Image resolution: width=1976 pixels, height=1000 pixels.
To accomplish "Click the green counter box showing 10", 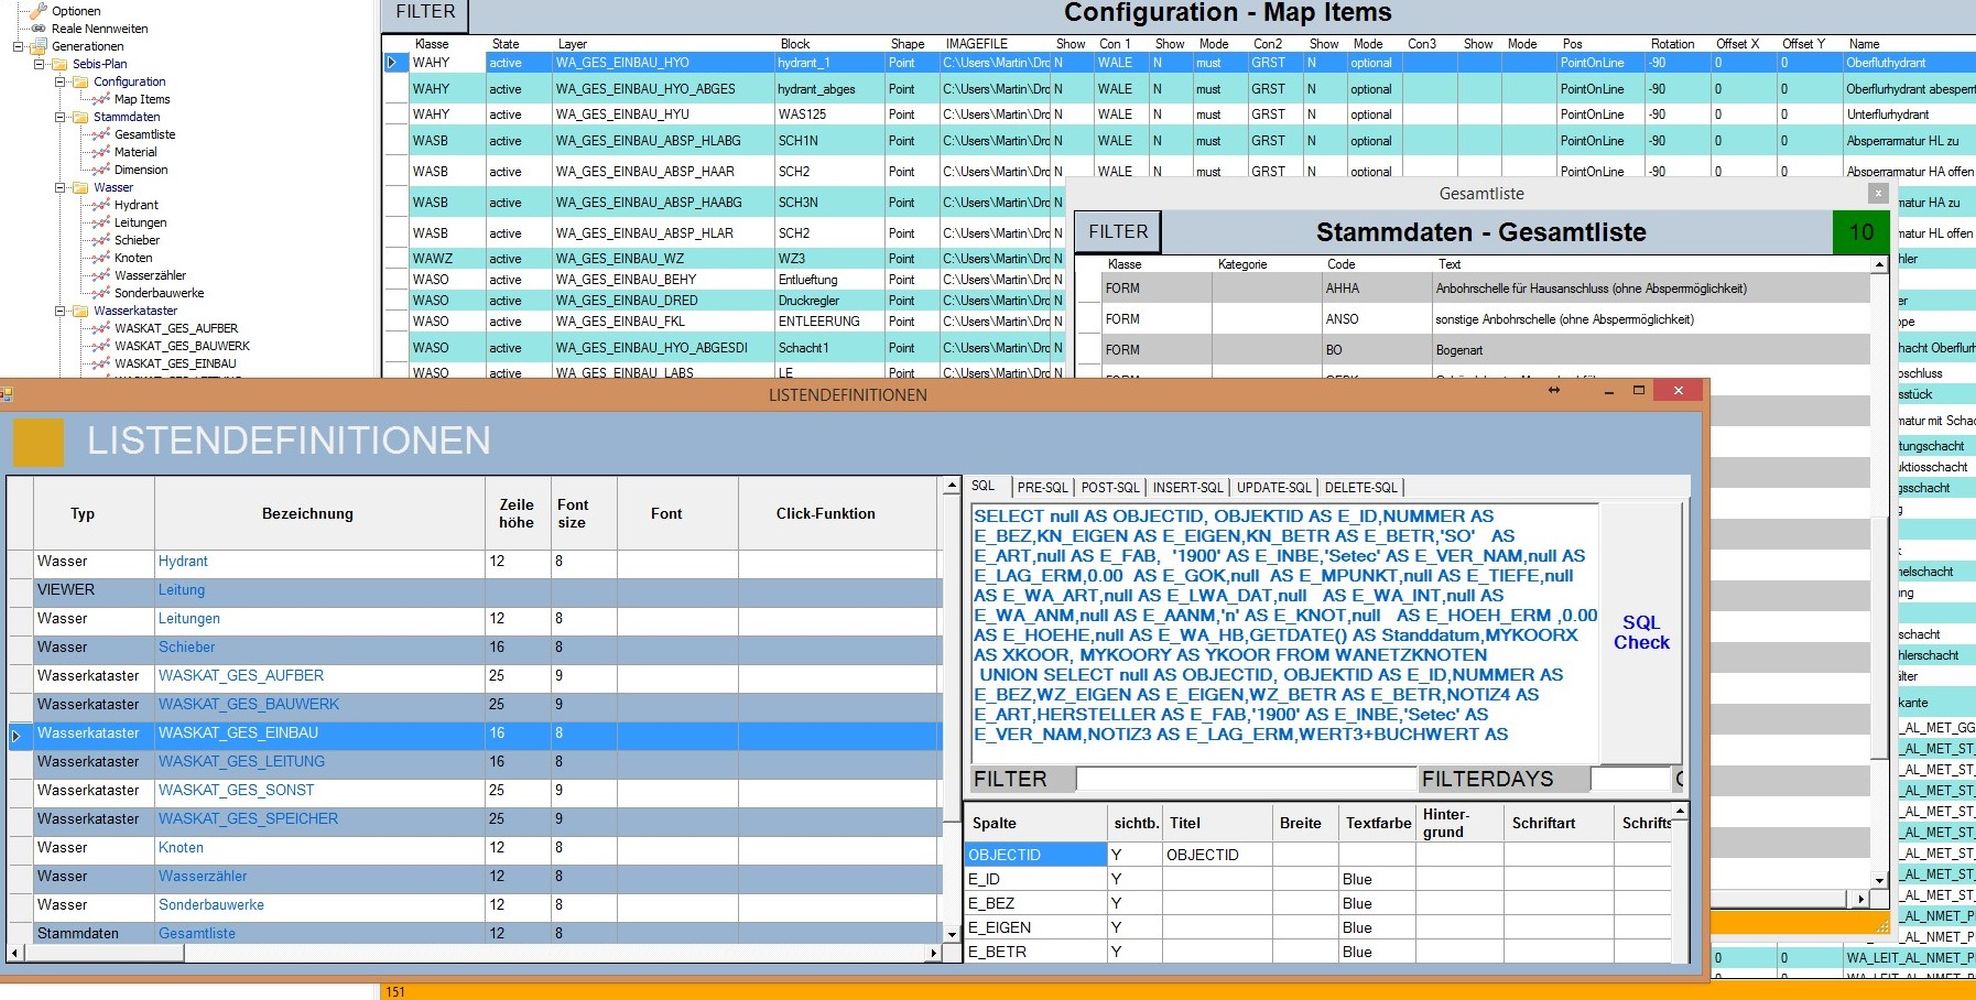I will 1860,233.
